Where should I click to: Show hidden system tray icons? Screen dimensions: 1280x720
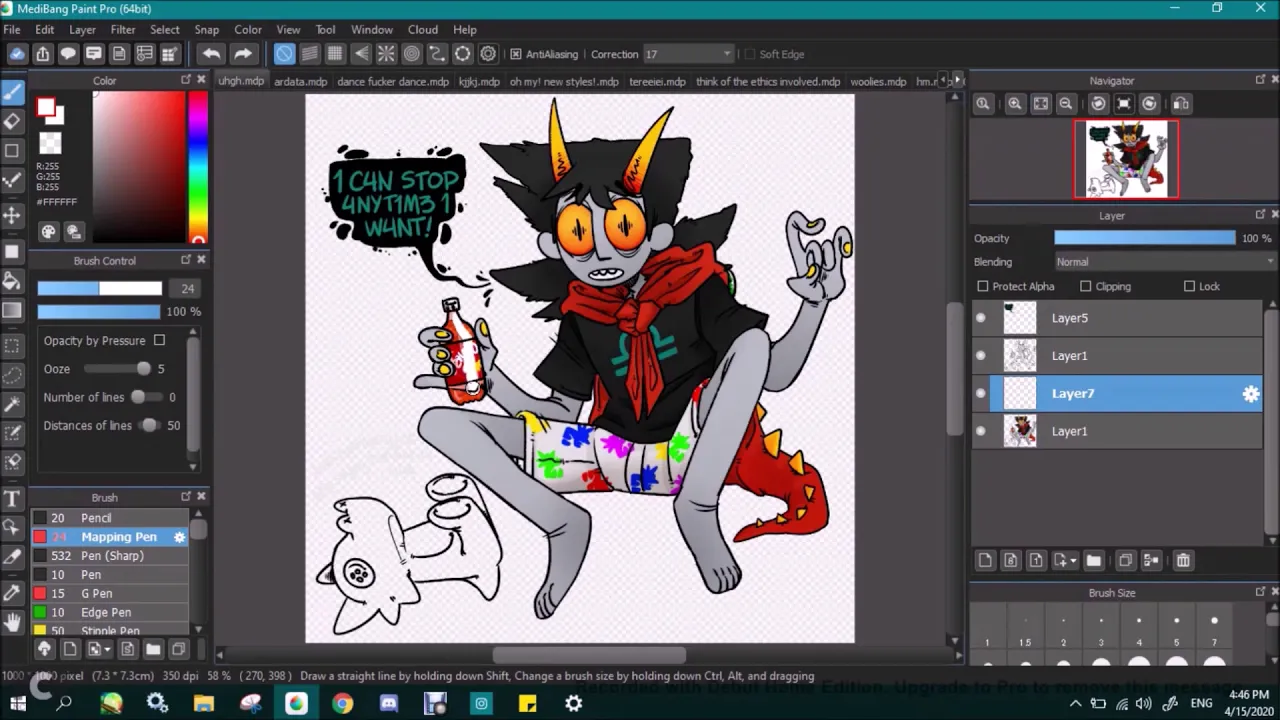coord(1076,704)
